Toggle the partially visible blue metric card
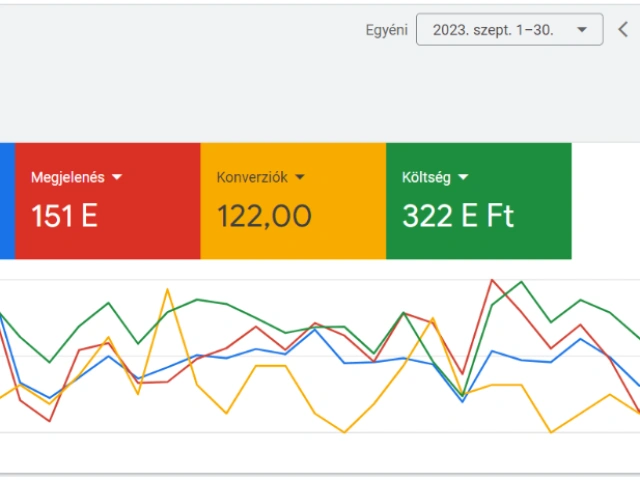This screenshot has height=480, width=640. [7, 200]
